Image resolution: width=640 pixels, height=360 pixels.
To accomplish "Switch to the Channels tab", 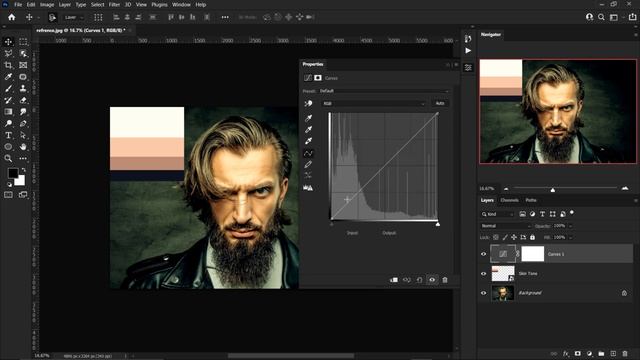I will click(509, 200).
